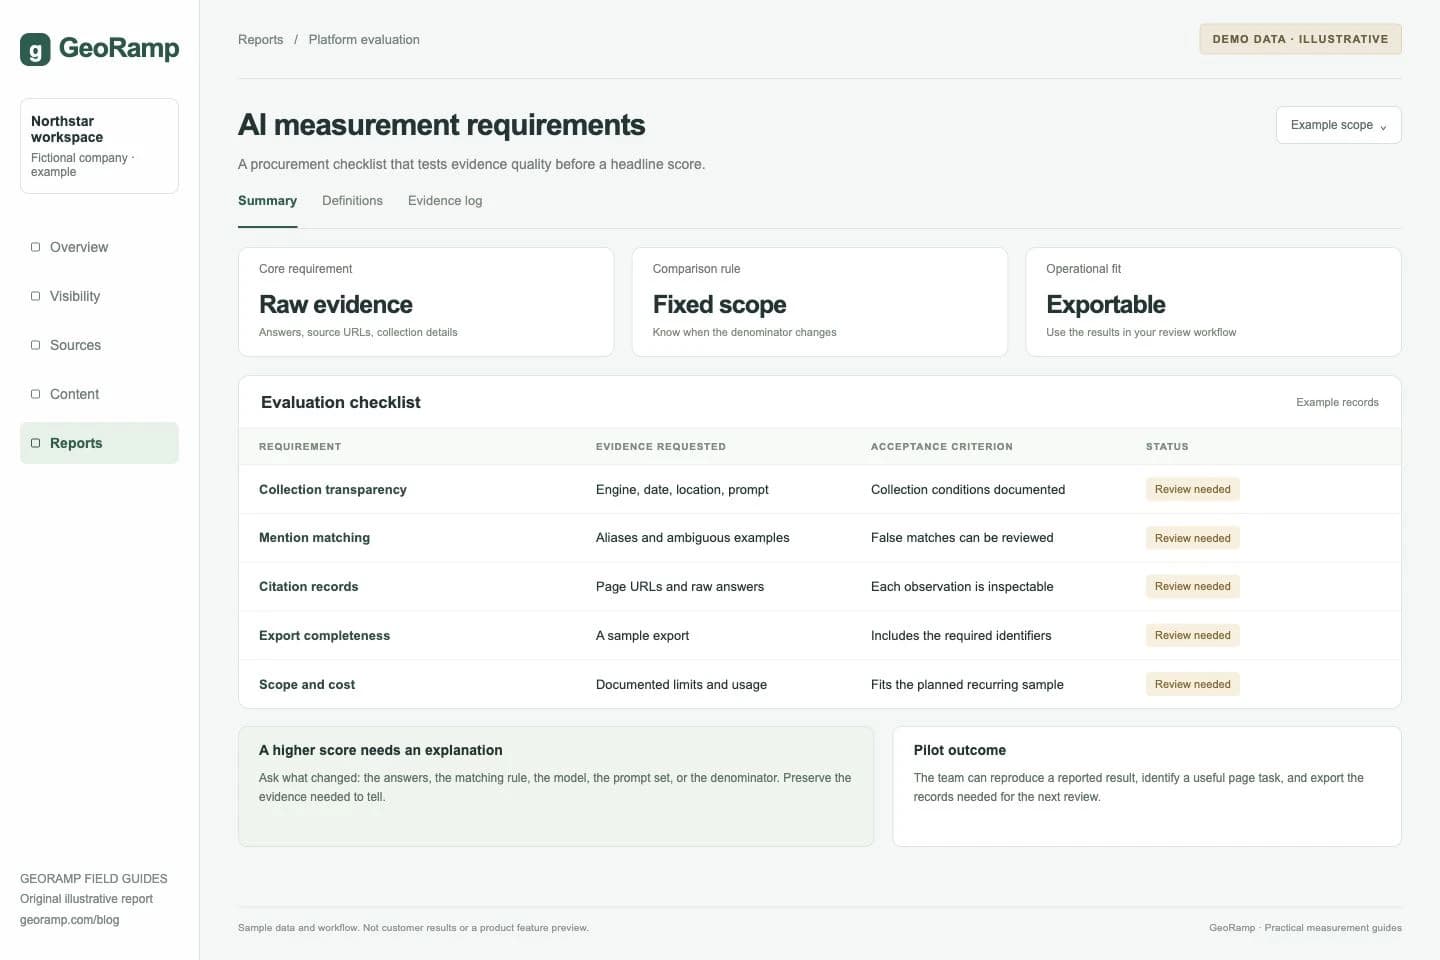Viewport: 1440px width, 960px height.
Task: Click the Pilot outcome heading
Action: coord(960,750)
